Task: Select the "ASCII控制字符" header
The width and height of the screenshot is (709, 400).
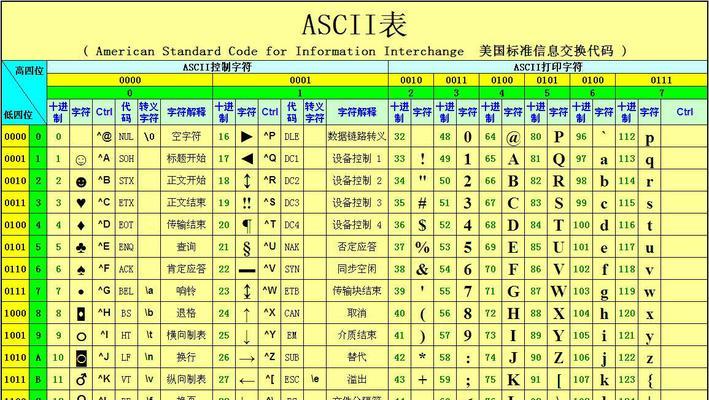Action: point(217,67)
